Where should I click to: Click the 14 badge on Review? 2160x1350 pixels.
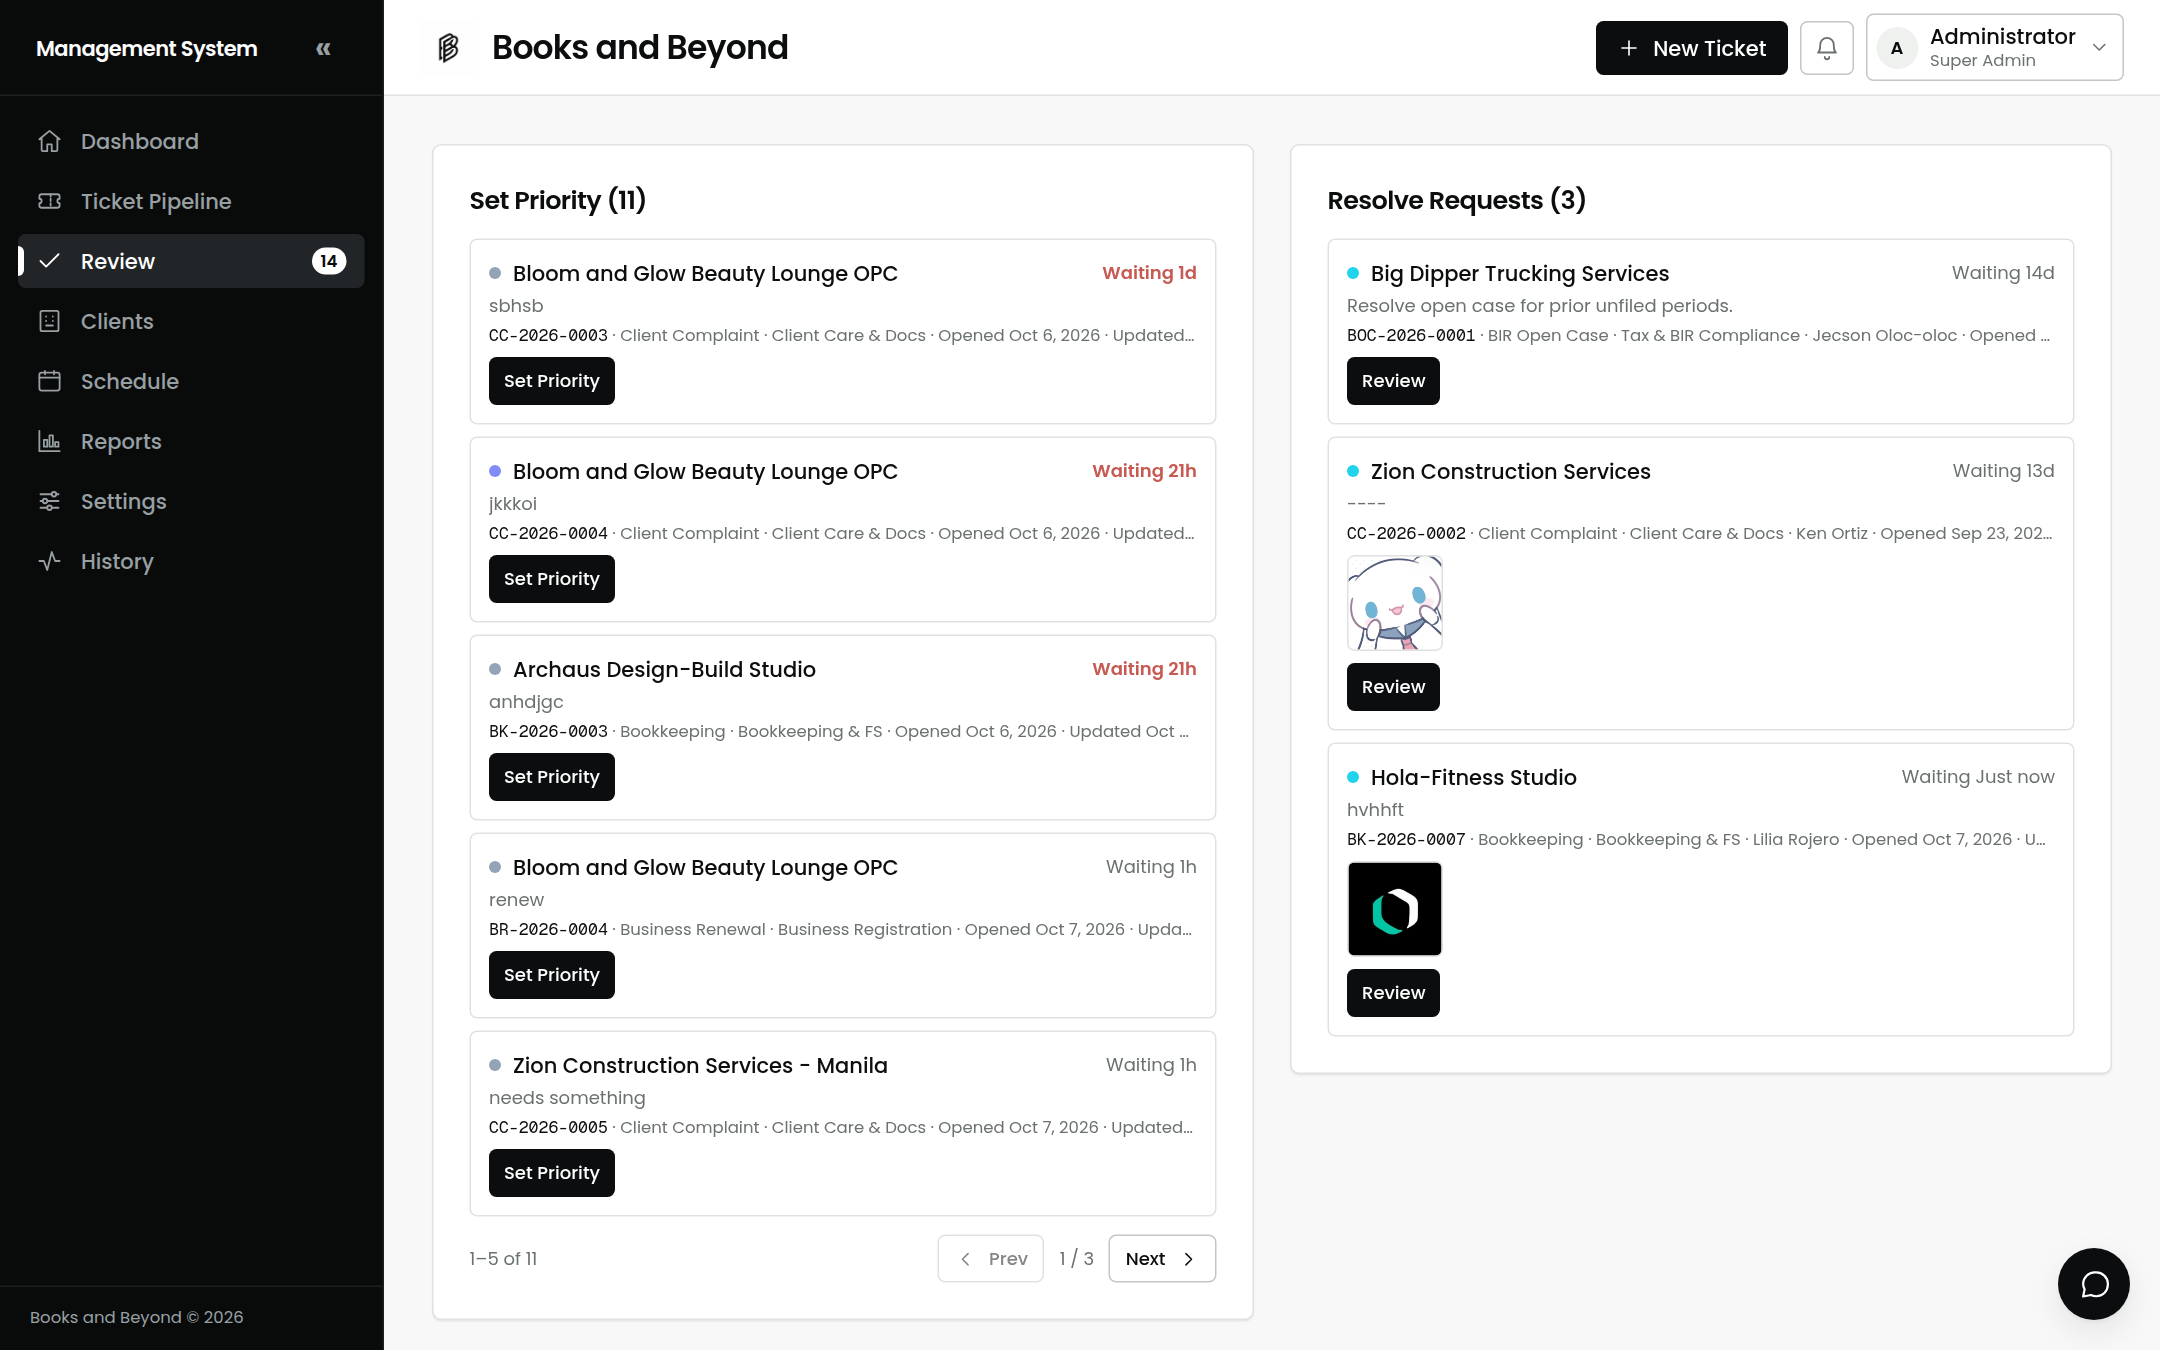[329, 261]
